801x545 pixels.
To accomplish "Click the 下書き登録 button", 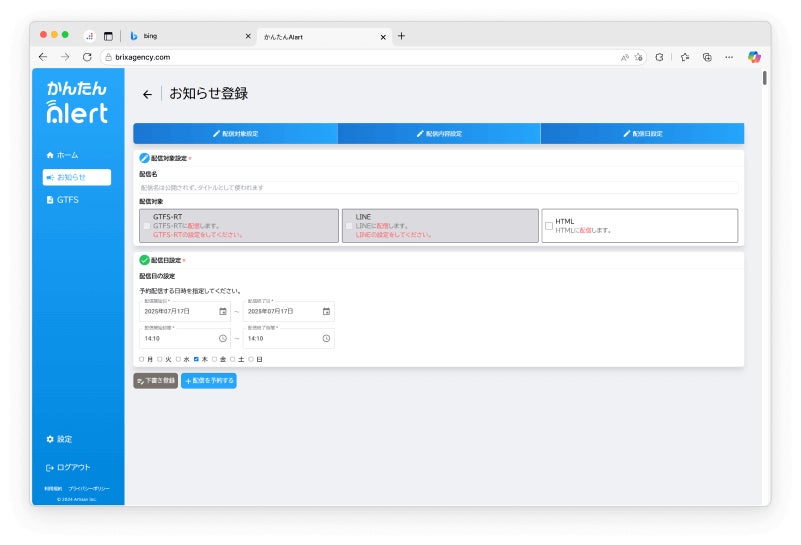I will click(x=156, y=381).
